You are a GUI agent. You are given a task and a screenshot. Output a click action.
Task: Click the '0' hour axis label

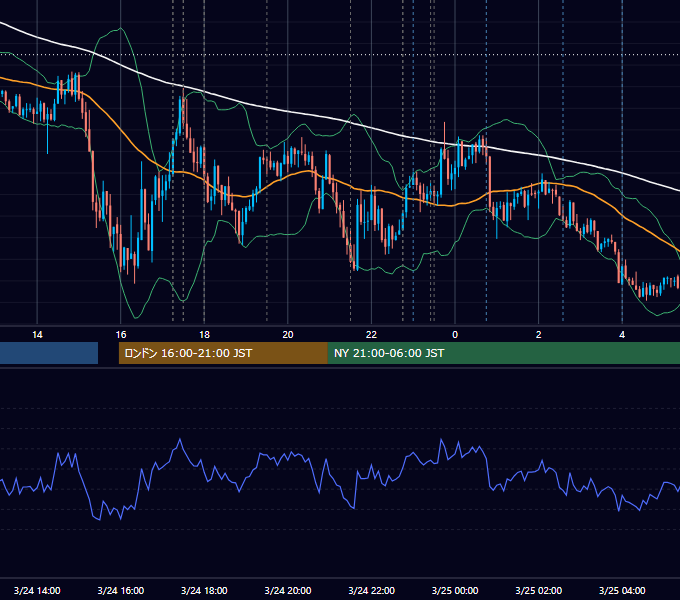pyautogui.click(x=455, y=335)
